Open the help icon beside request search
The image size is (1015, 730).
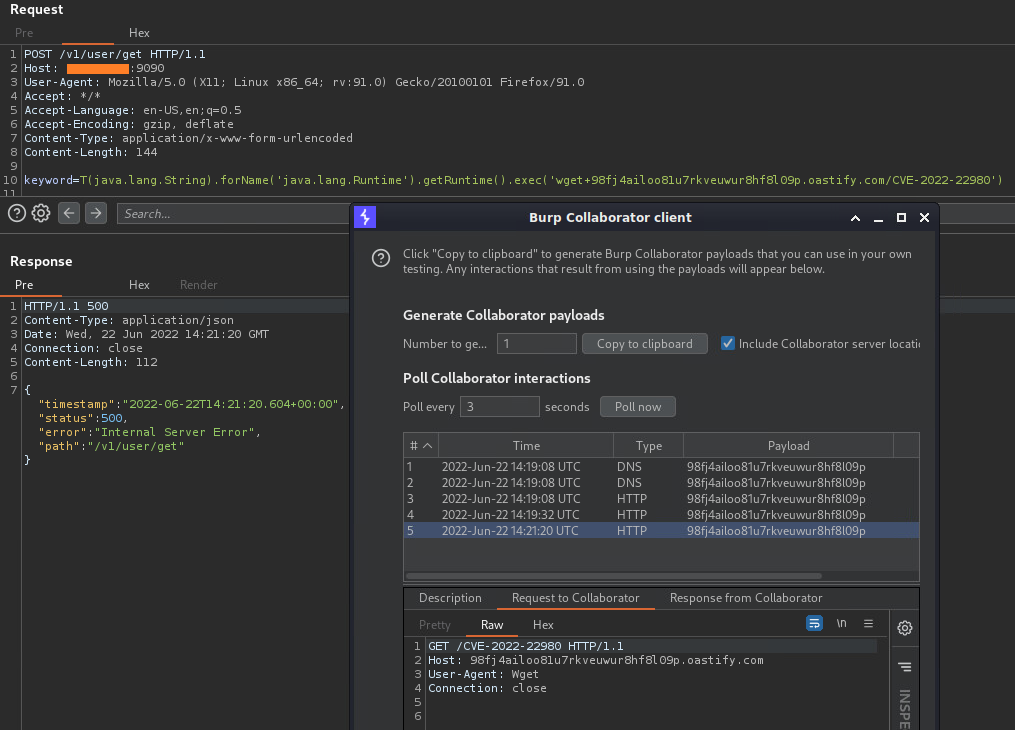17,213
